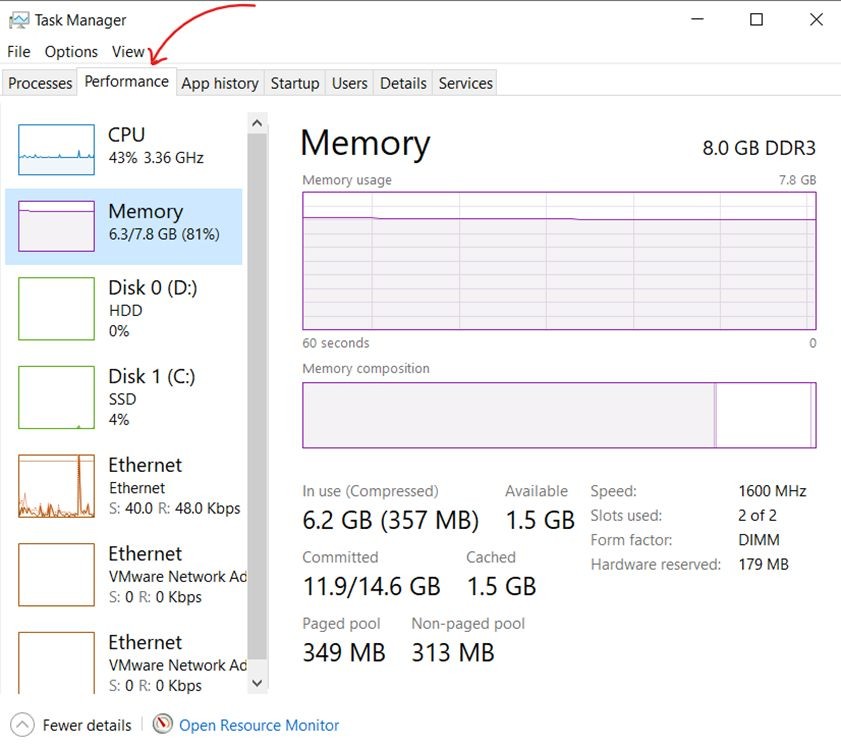Collapse view using Fewer details arrow icon

[x=23, y=725]
